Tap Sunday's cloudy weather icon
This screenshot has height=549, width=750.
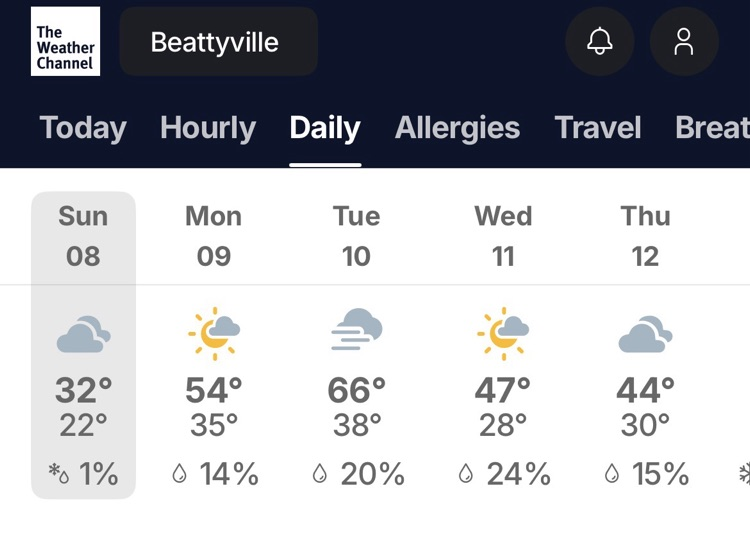[83, 335]
